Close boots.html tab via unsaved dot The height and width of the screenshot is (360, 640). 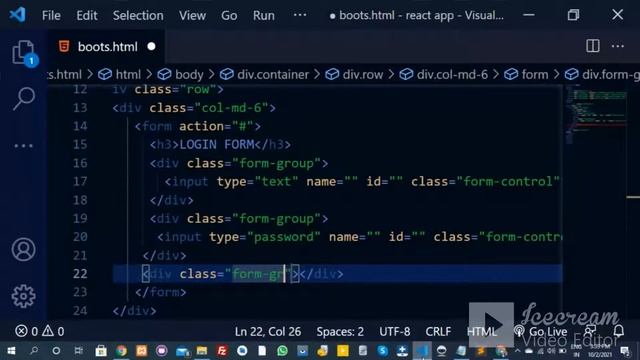coord(151,47)
